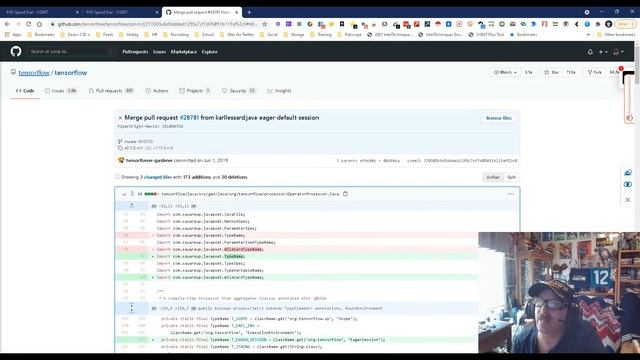This screenshot has height=360, width=640.
Task: Open Issues in the top navigation
Action: point(159,52)
